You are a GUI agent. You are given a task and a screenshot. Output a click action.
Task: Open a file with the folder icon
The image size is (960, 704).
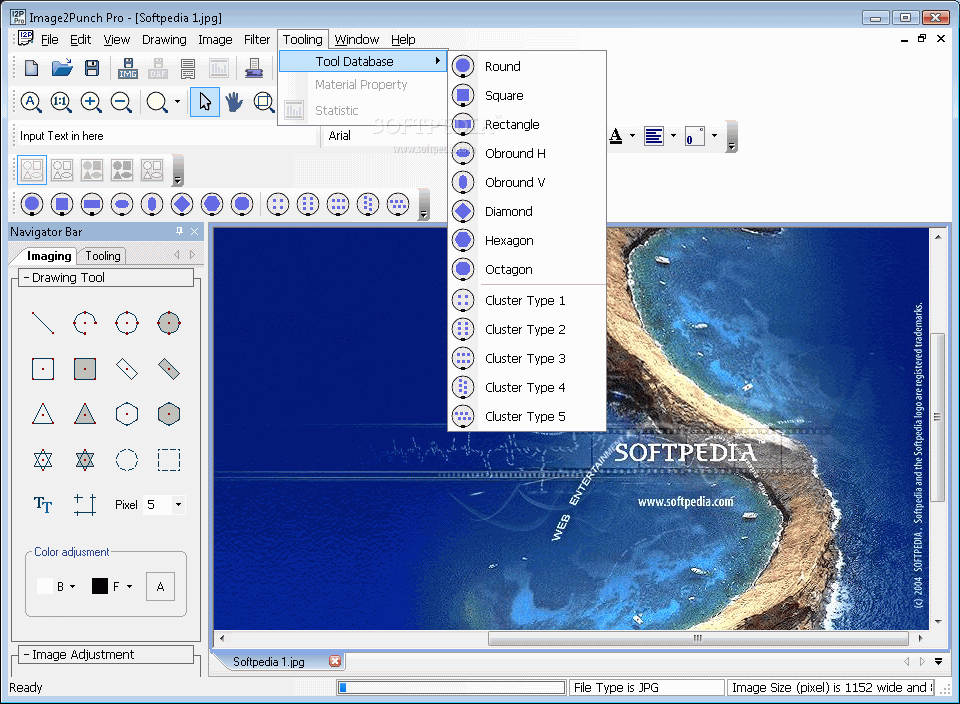tap(62, 67)
